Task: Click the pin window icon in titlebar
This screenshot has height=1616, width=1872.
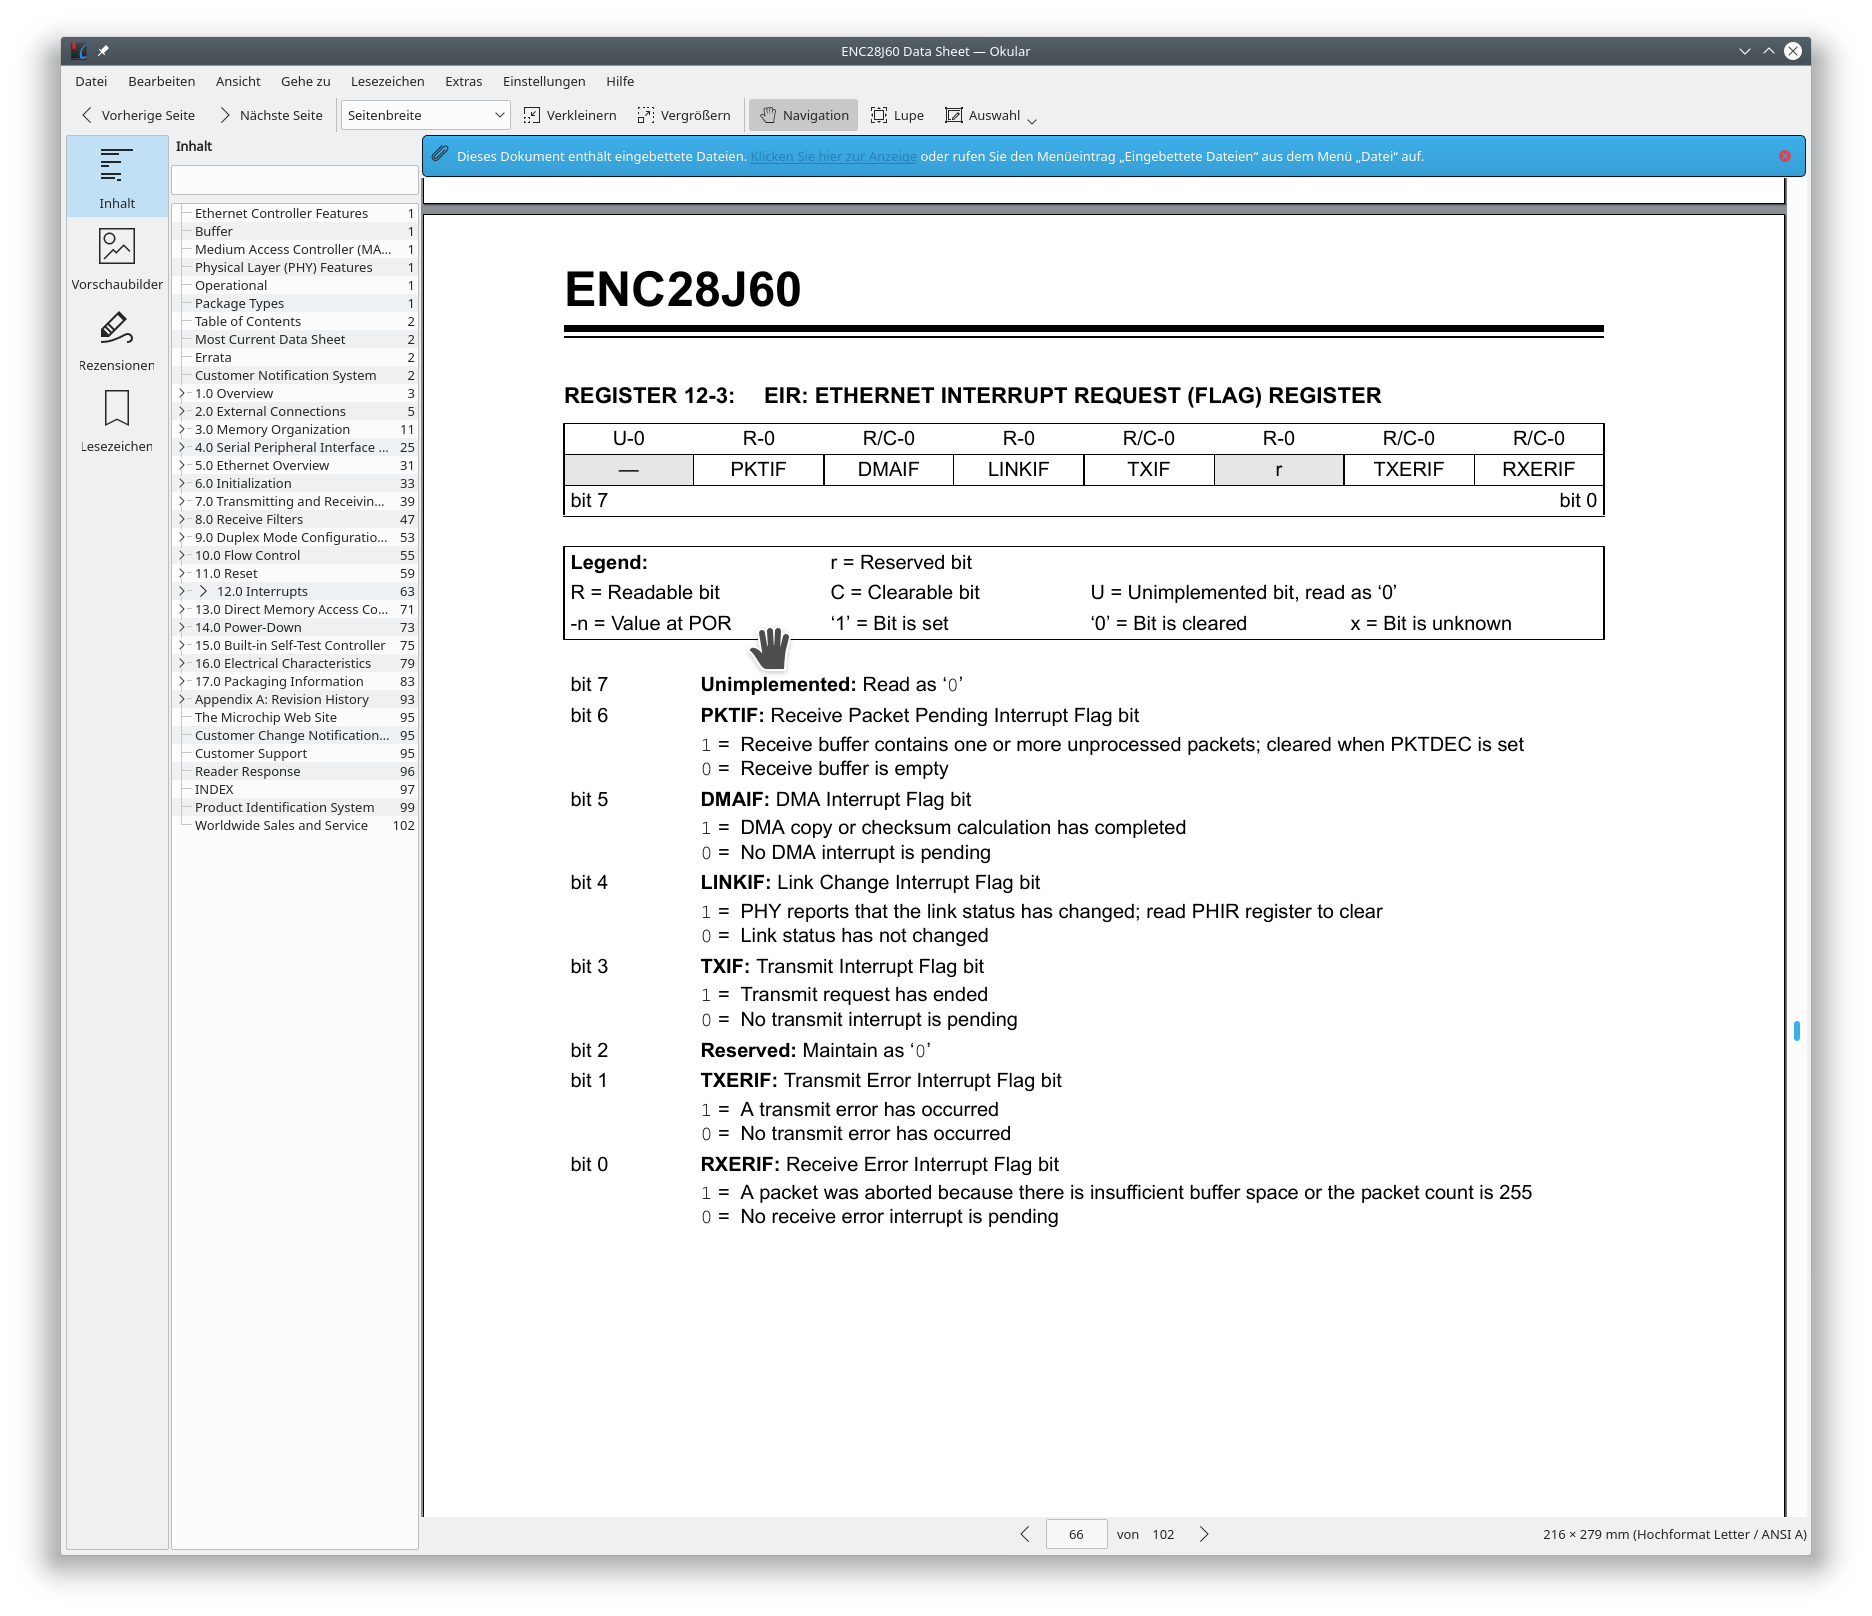Action: [103, 51]
